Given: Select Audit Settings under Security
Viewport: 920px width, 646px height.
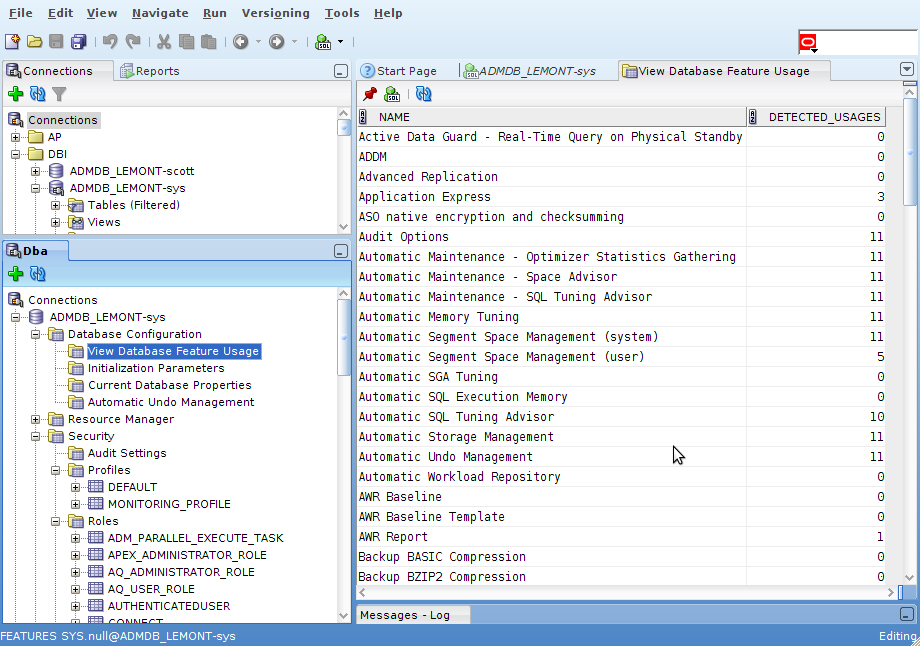Looking at the screenshot, I should [127, 454].
